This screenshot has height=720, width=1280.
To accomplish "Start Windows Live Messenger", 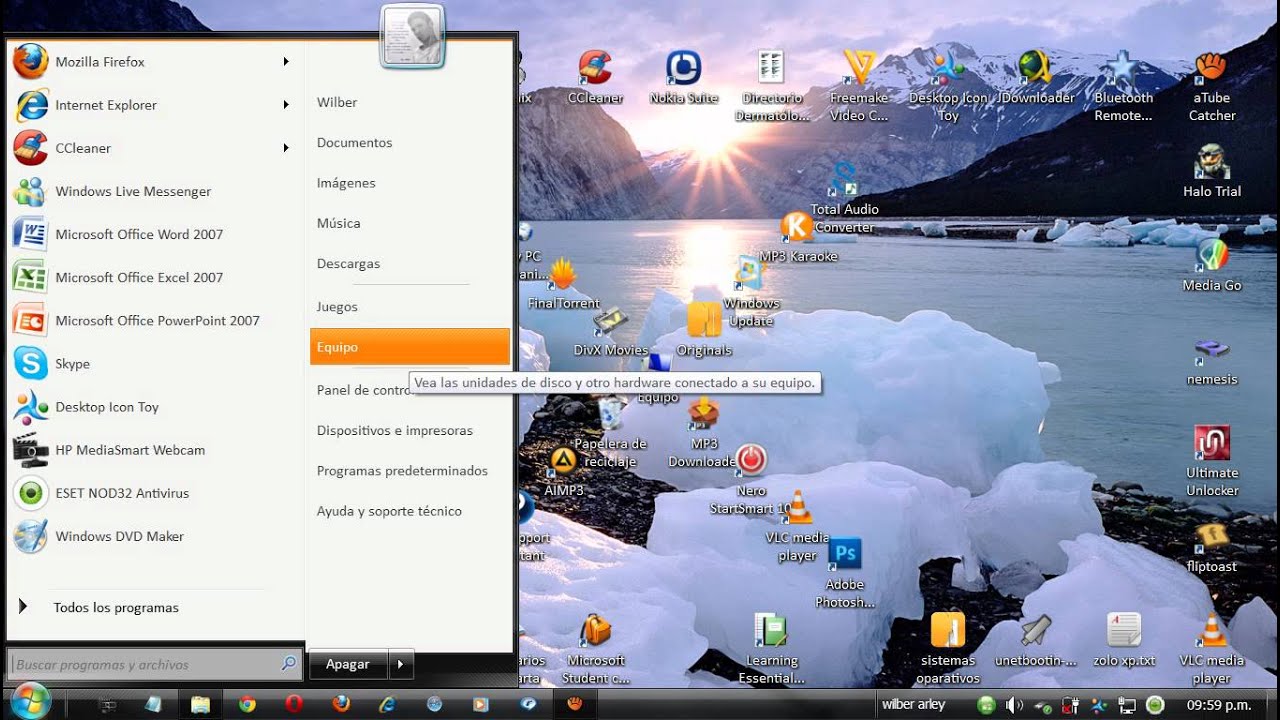I will point(155,191).
